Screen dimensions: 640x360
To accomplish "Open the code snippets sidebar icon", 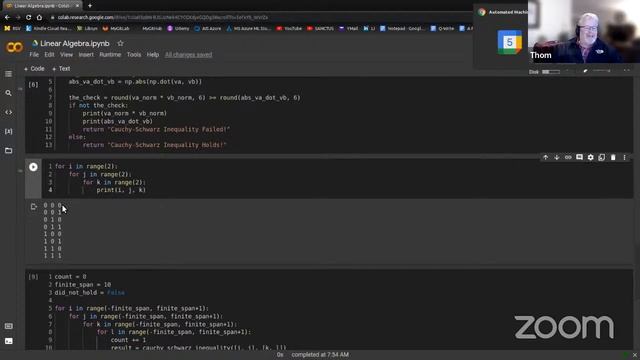I will pyautogui.click(x=9, y=112).
